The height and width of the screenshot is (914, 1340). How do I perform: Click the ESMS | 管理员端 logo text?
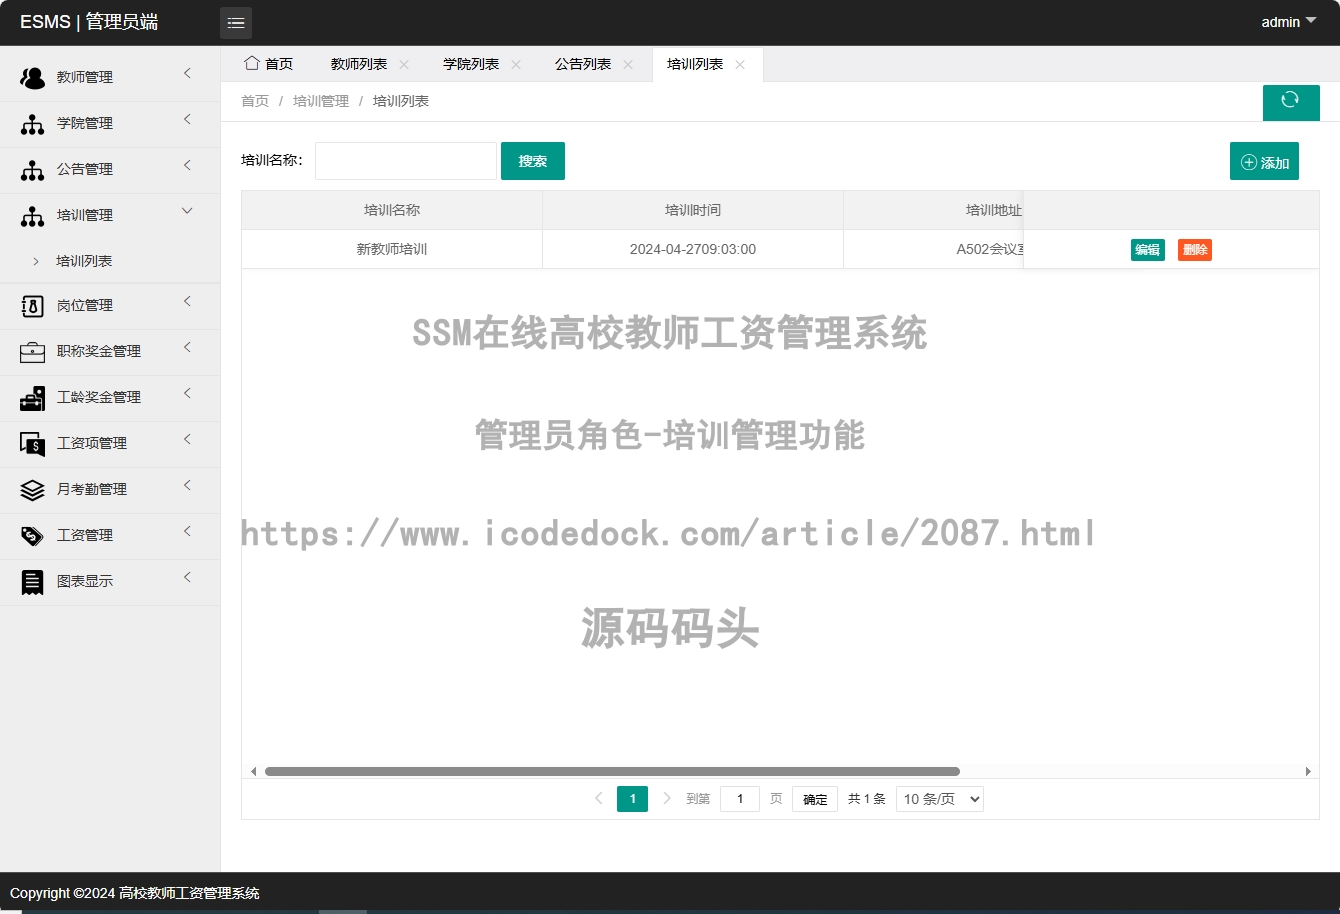(89, 22)
